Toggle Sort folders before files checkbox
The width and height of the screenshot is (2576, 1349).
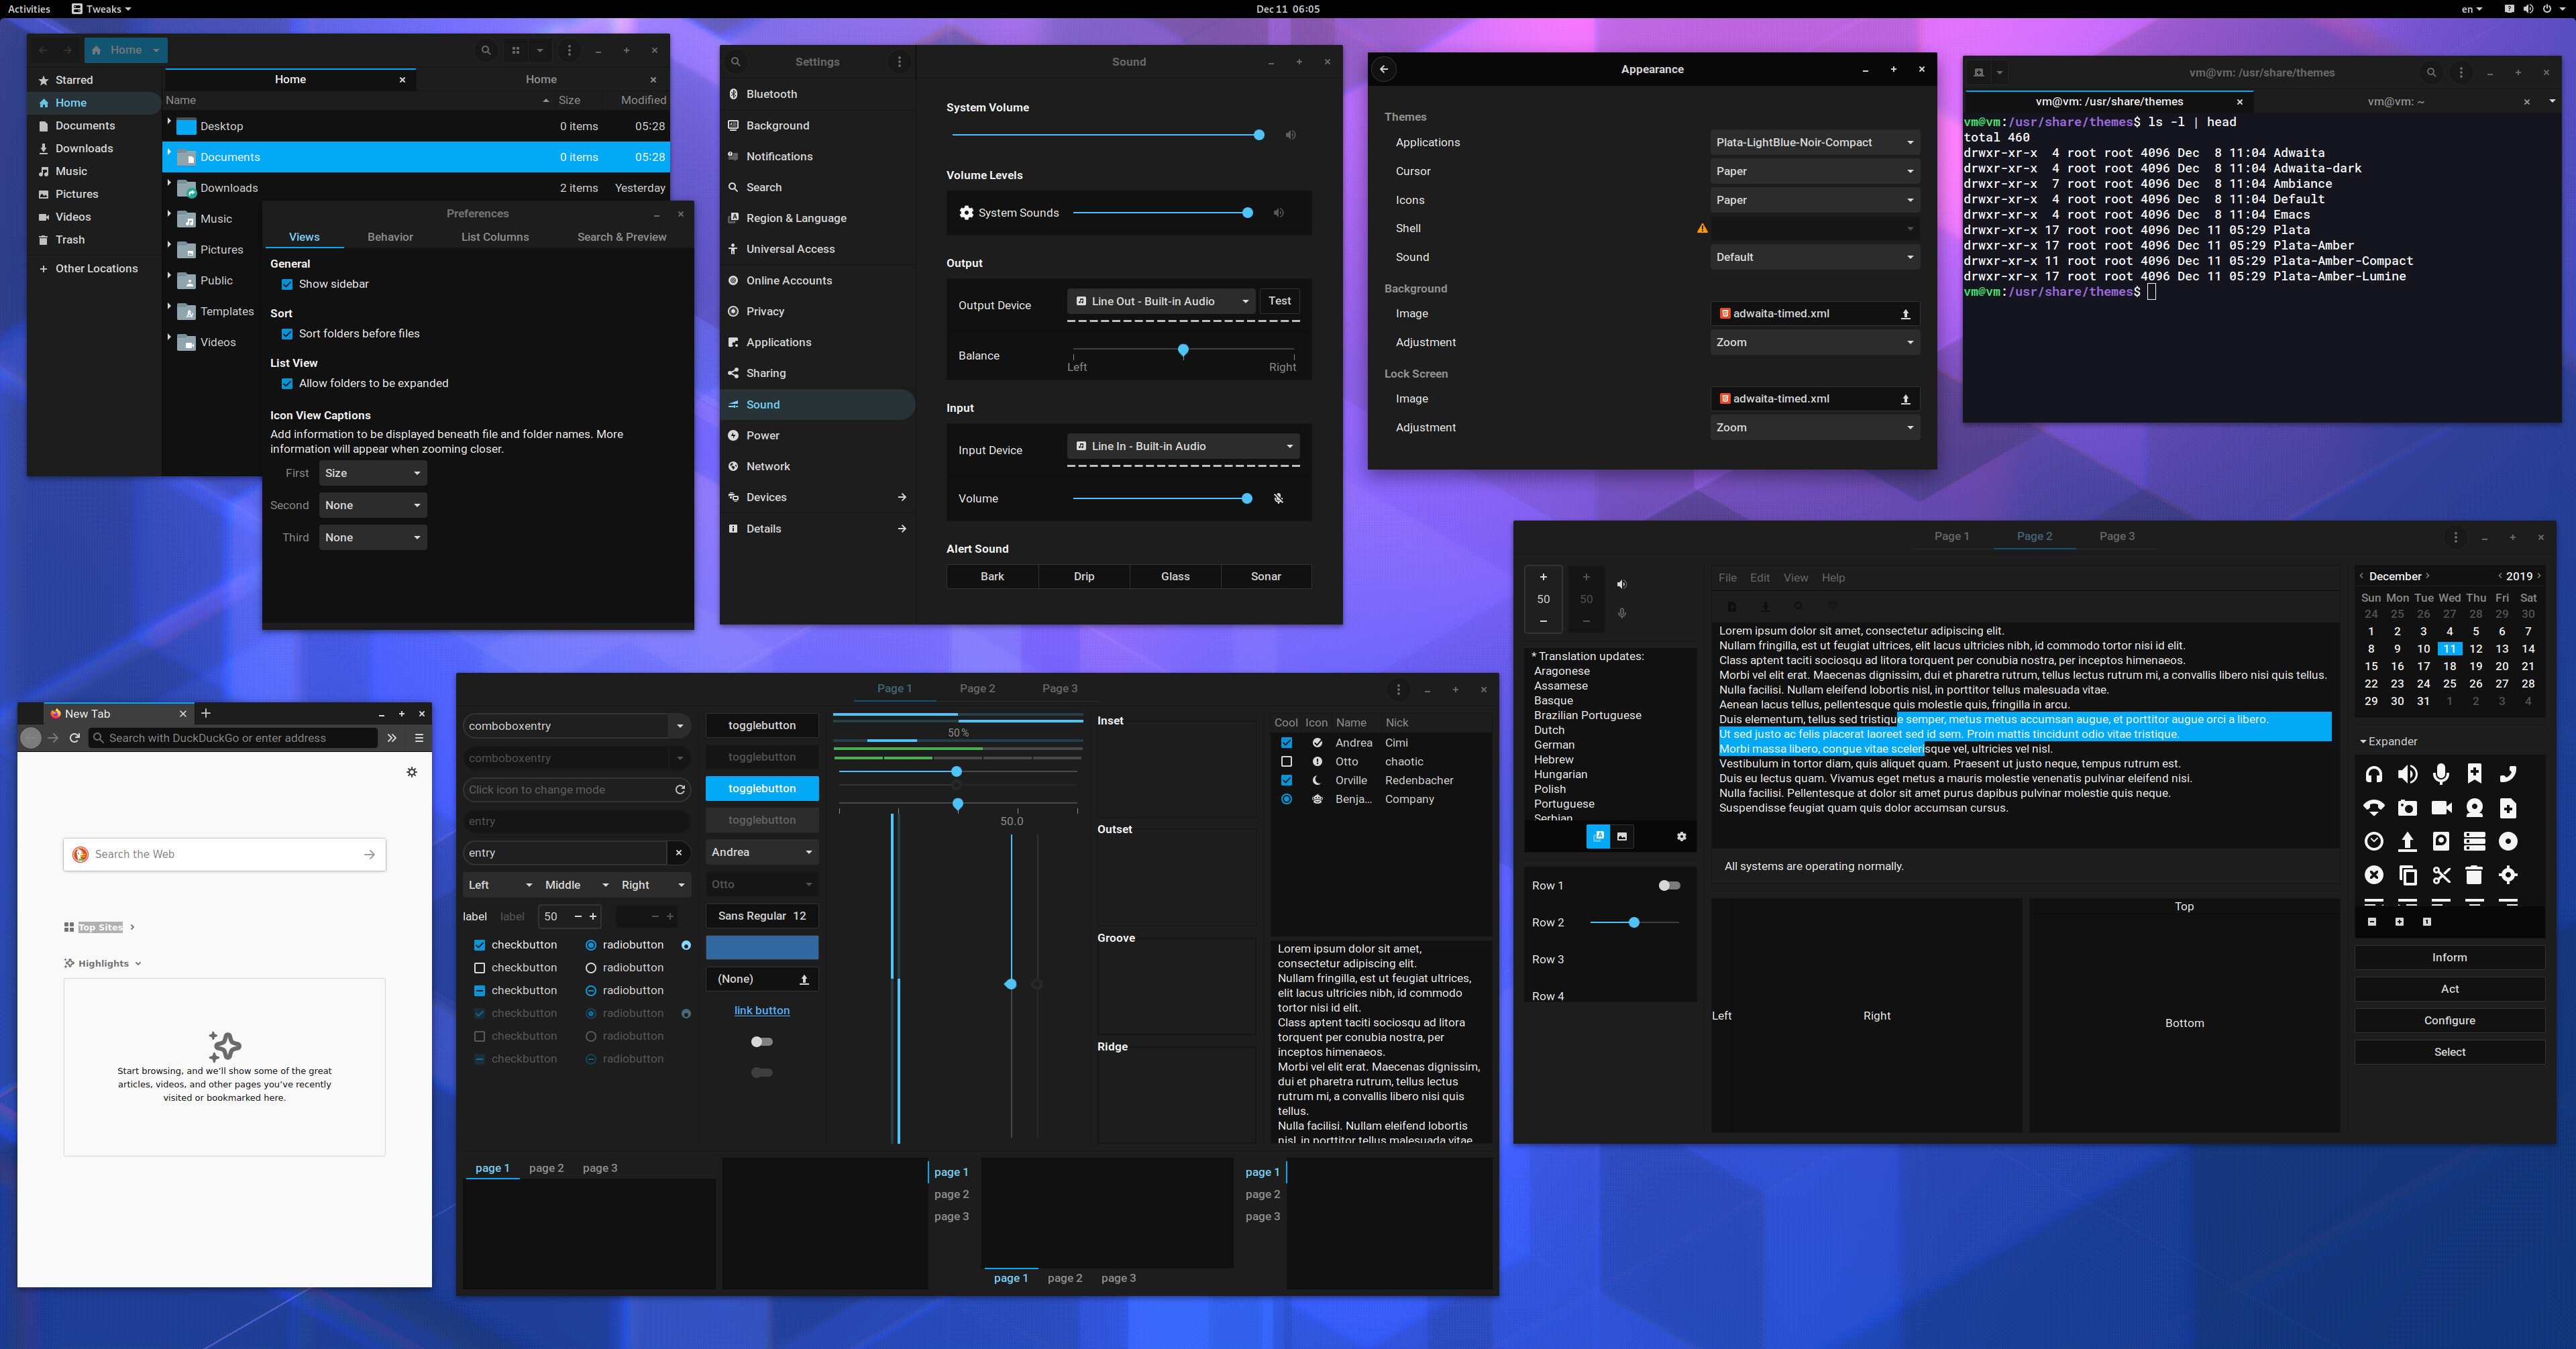(x=287, y=334)
